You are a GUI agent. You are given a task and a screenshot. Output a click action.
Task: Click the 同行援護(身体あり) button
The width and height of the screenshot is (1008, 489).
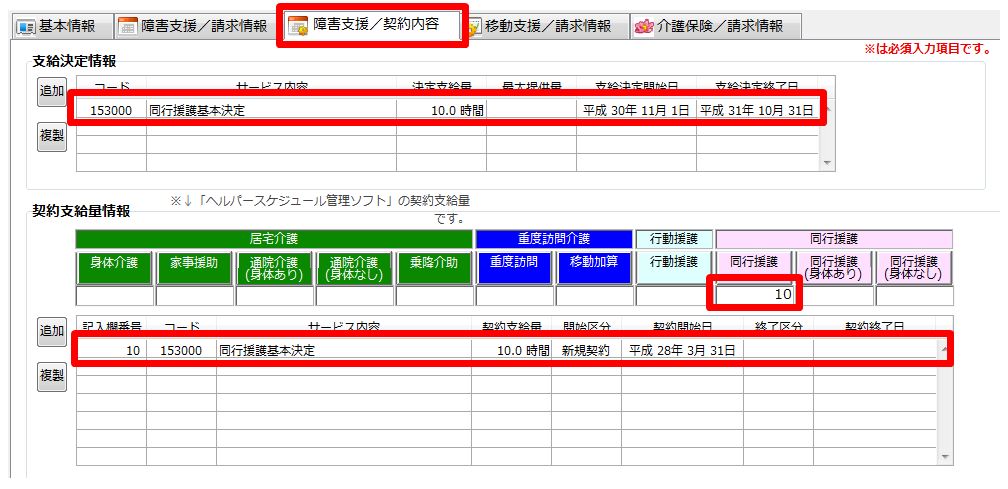(x=834, y=267)
